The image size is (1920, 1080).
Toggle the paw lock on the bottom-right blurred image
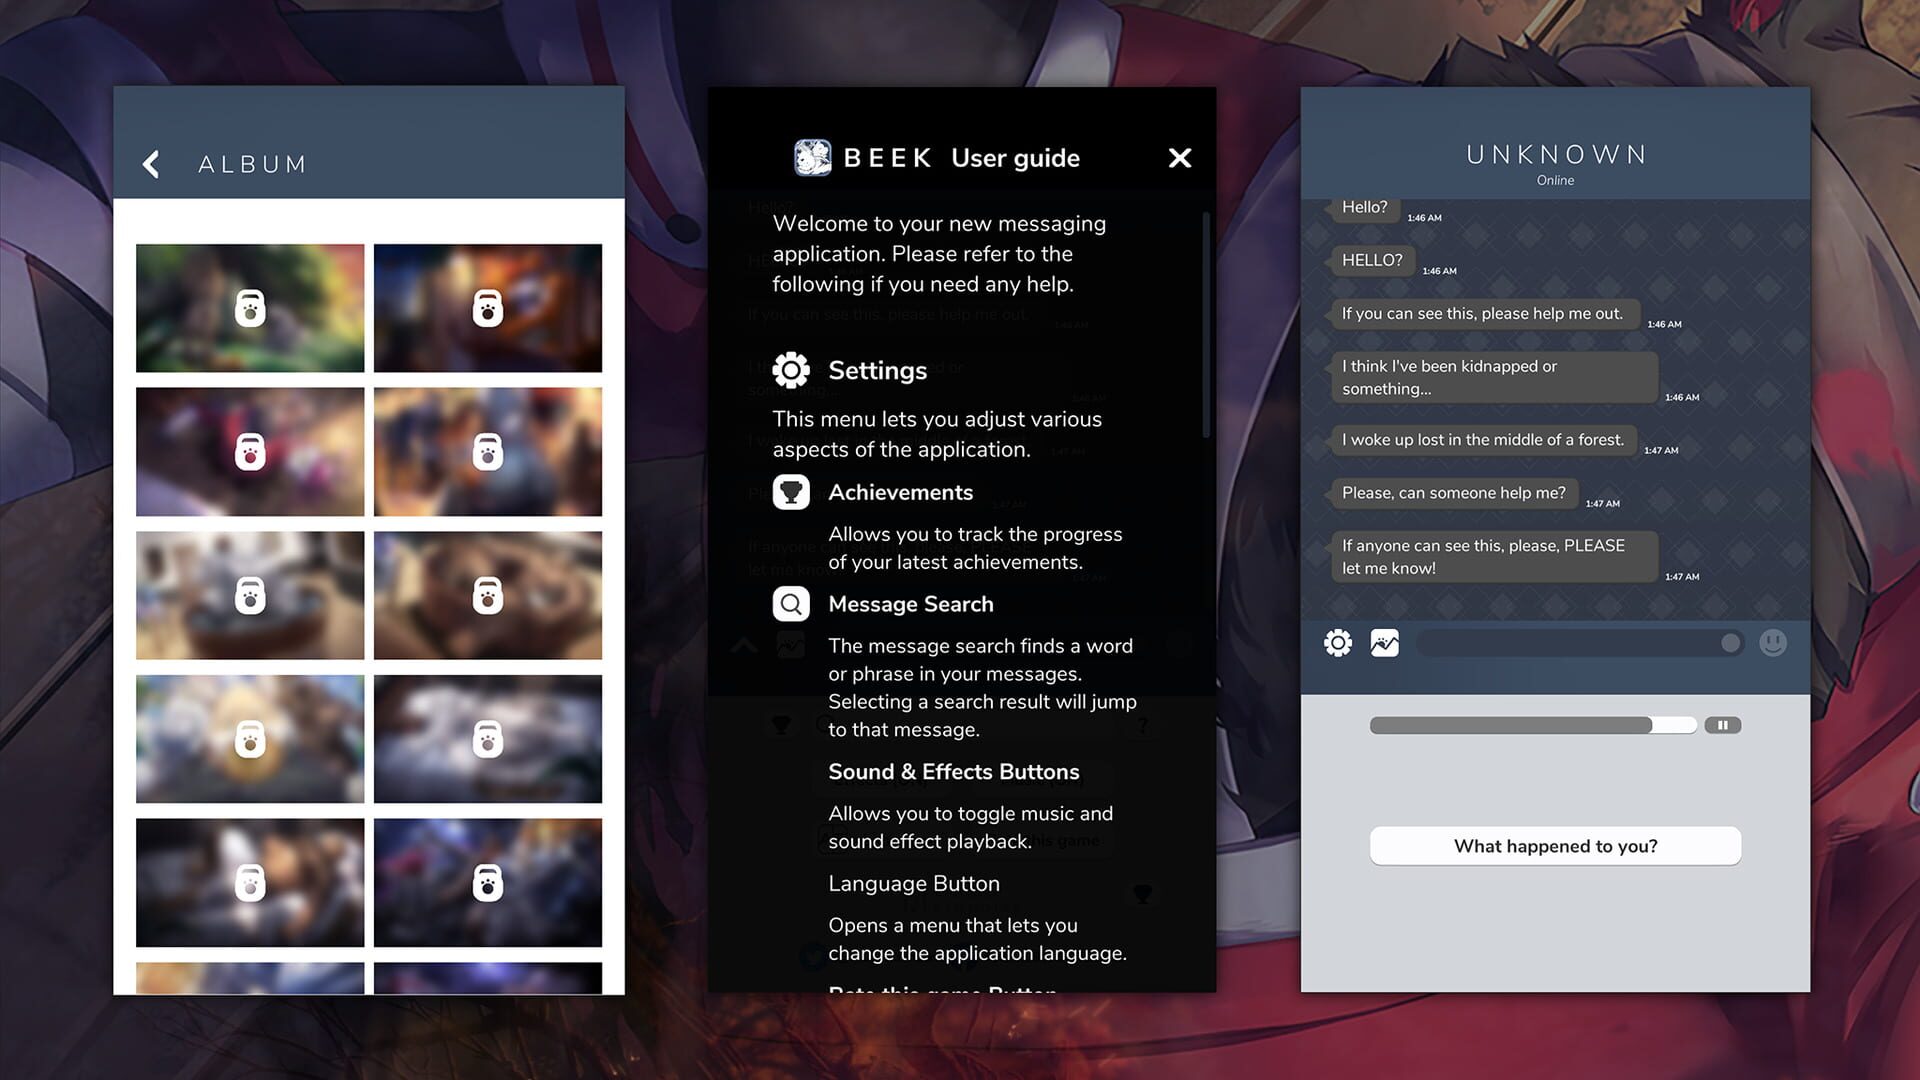point(487,882)
